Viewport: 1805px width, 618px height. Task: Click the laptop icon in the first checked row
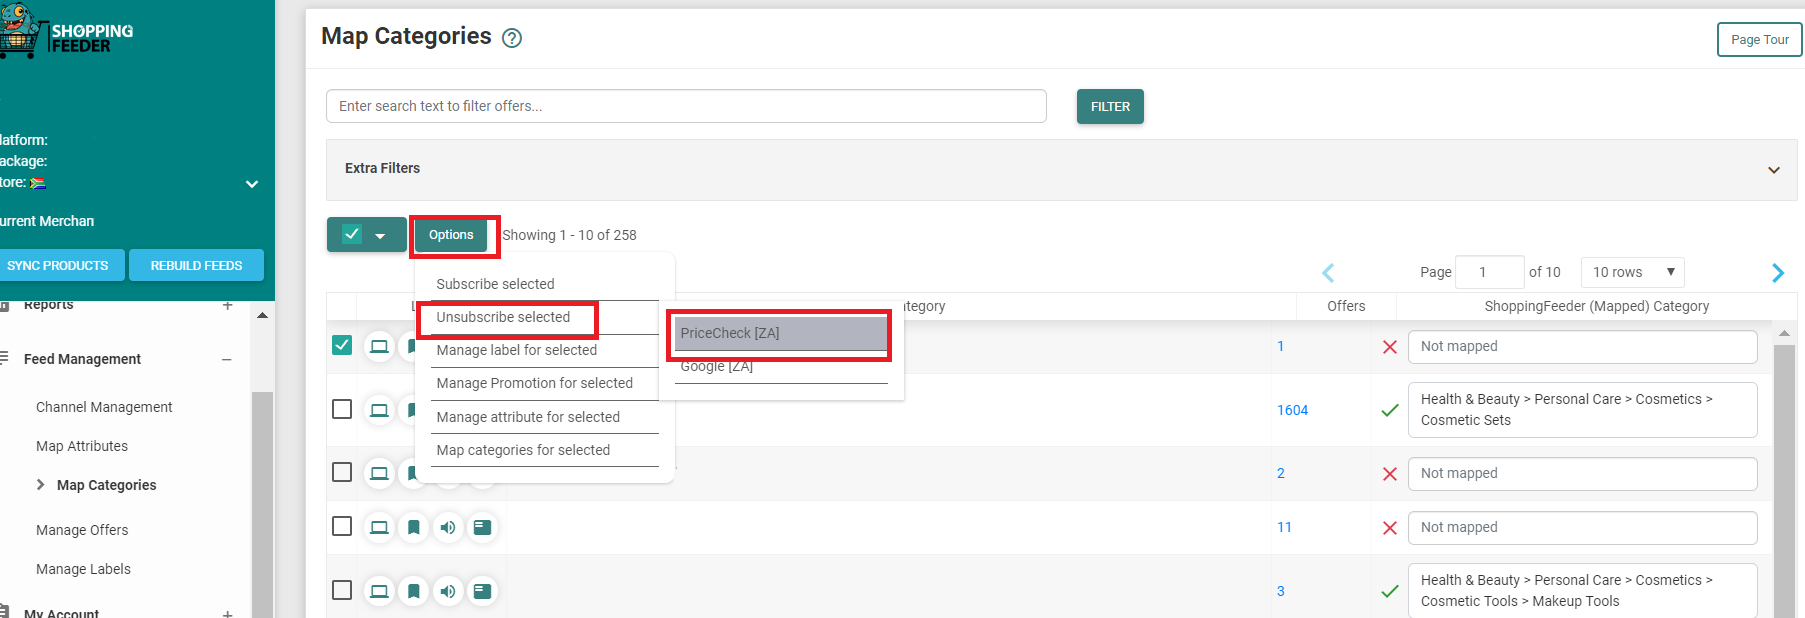(x=379, y=346)
